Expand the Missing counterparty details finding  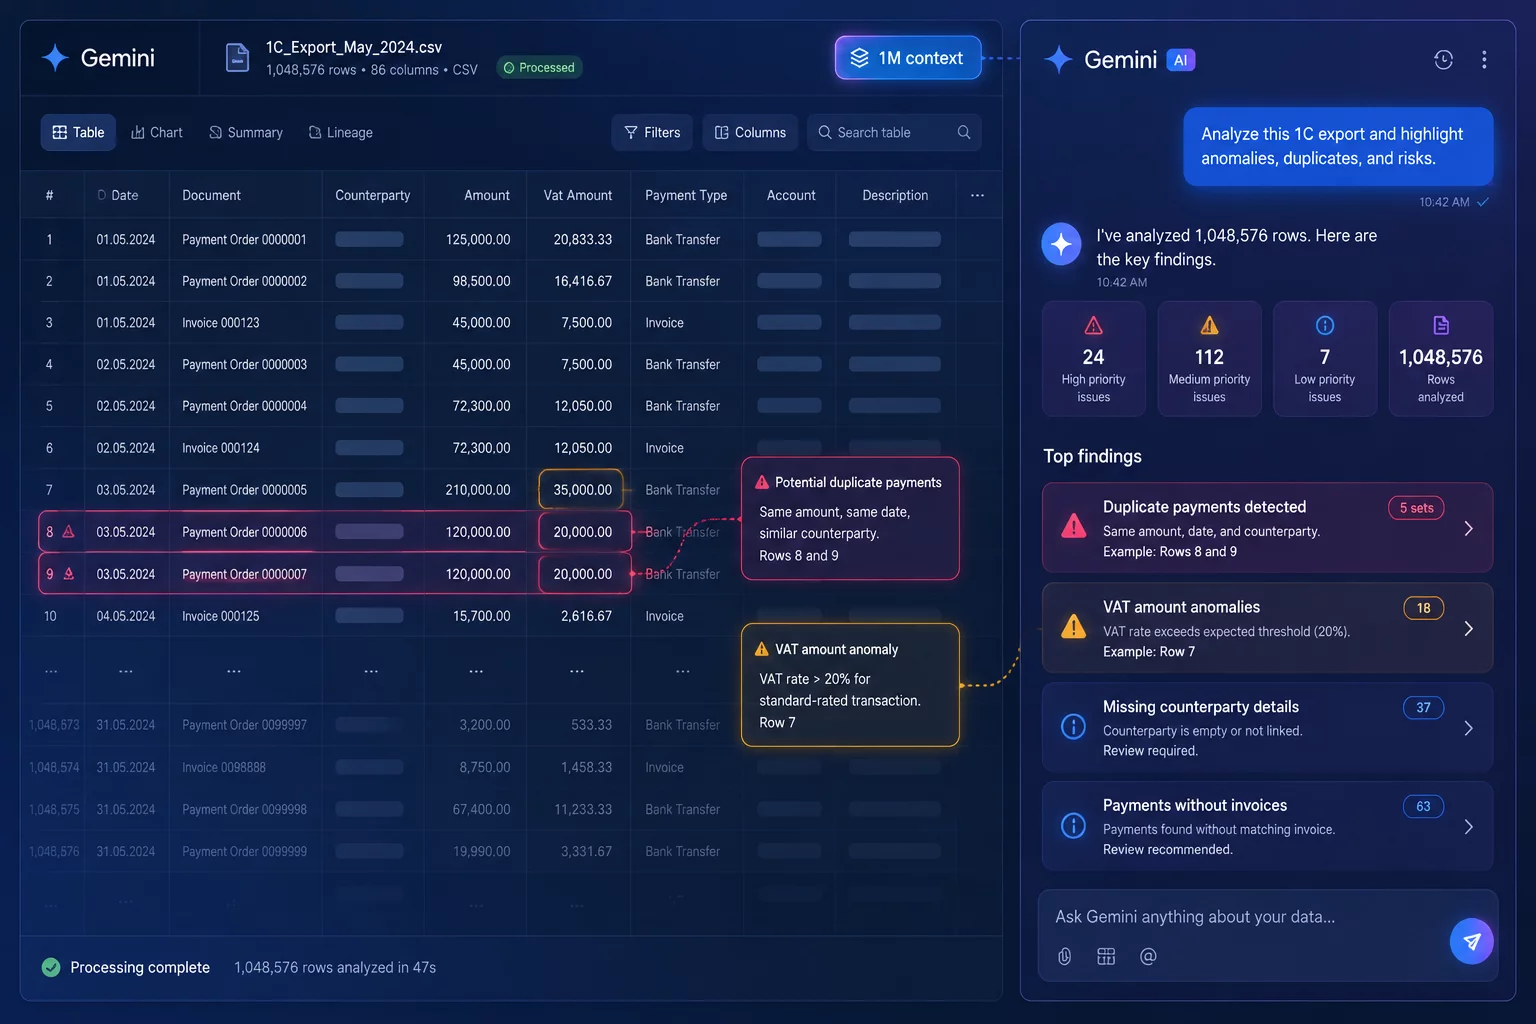point(1468,728)
